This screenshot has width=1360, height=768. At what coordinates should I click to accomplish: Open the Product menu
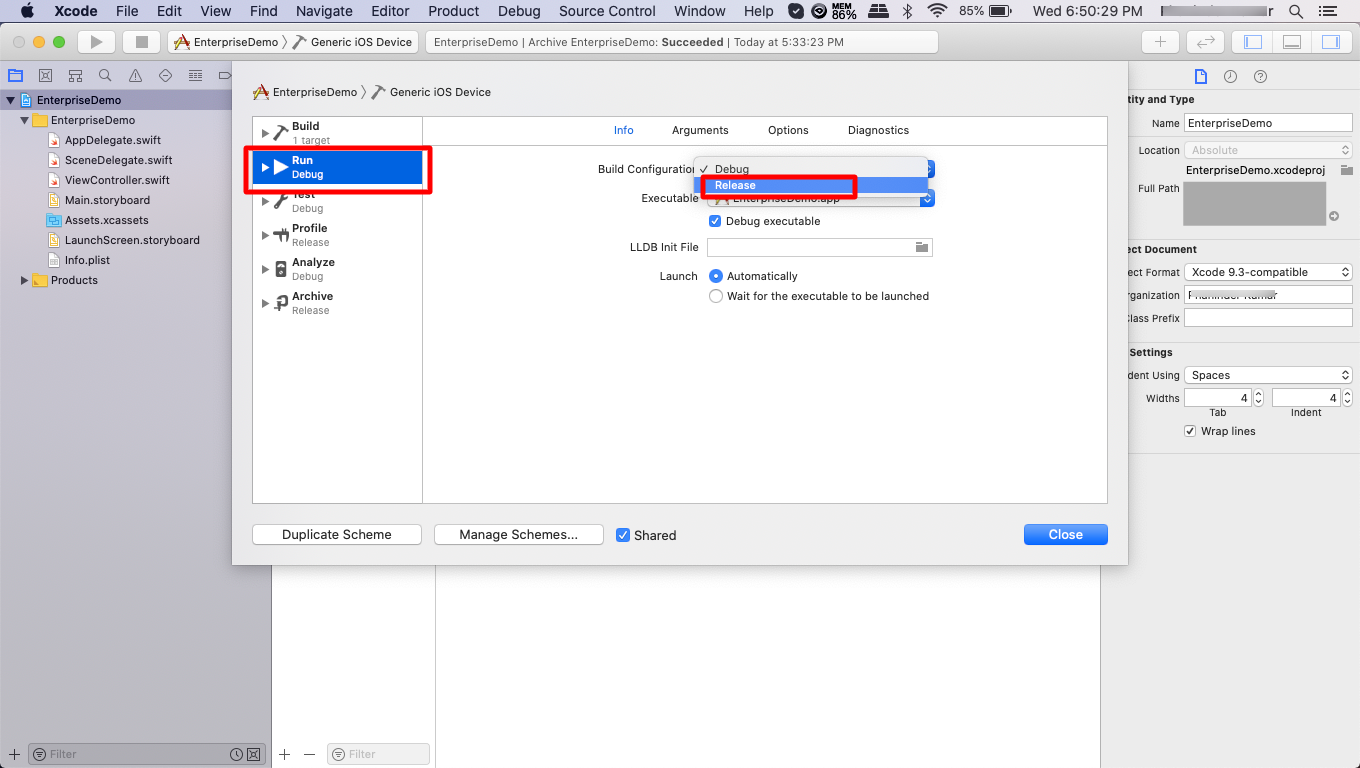pyautogui.click(x=454, y=11)
